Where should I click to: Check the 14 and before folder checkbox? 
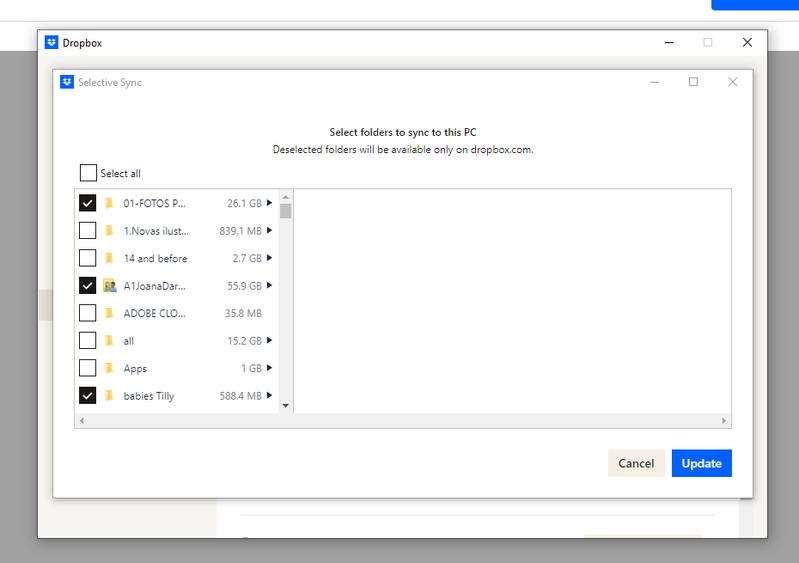click(88, 258)
